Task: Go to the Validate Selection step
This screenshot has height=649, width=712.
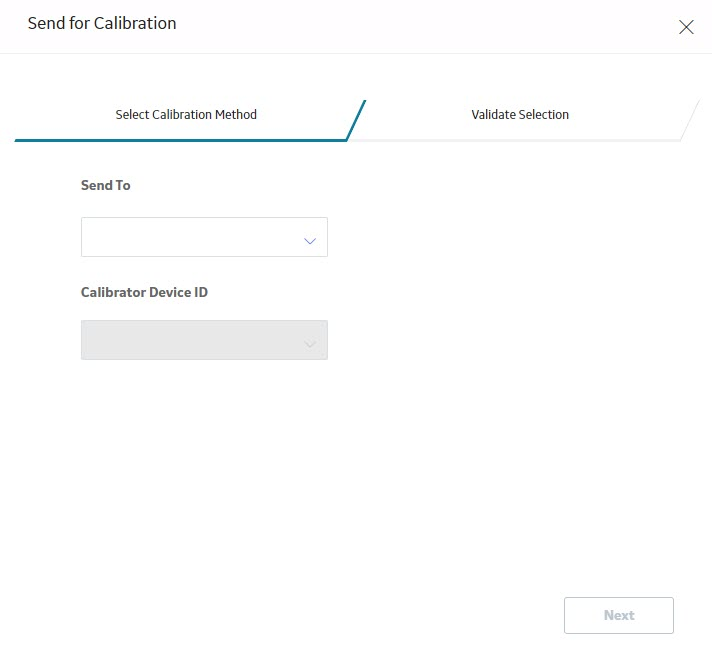Action: (520, 114)
